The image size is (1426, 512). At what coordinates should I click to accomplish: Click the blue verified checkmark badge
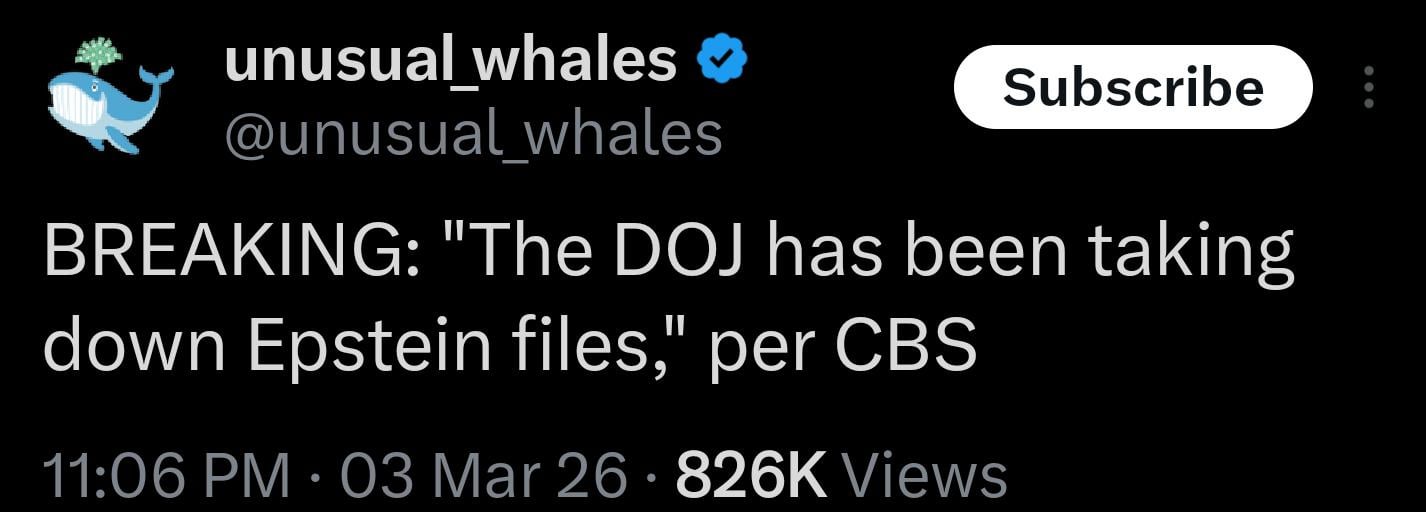(722, 62)
